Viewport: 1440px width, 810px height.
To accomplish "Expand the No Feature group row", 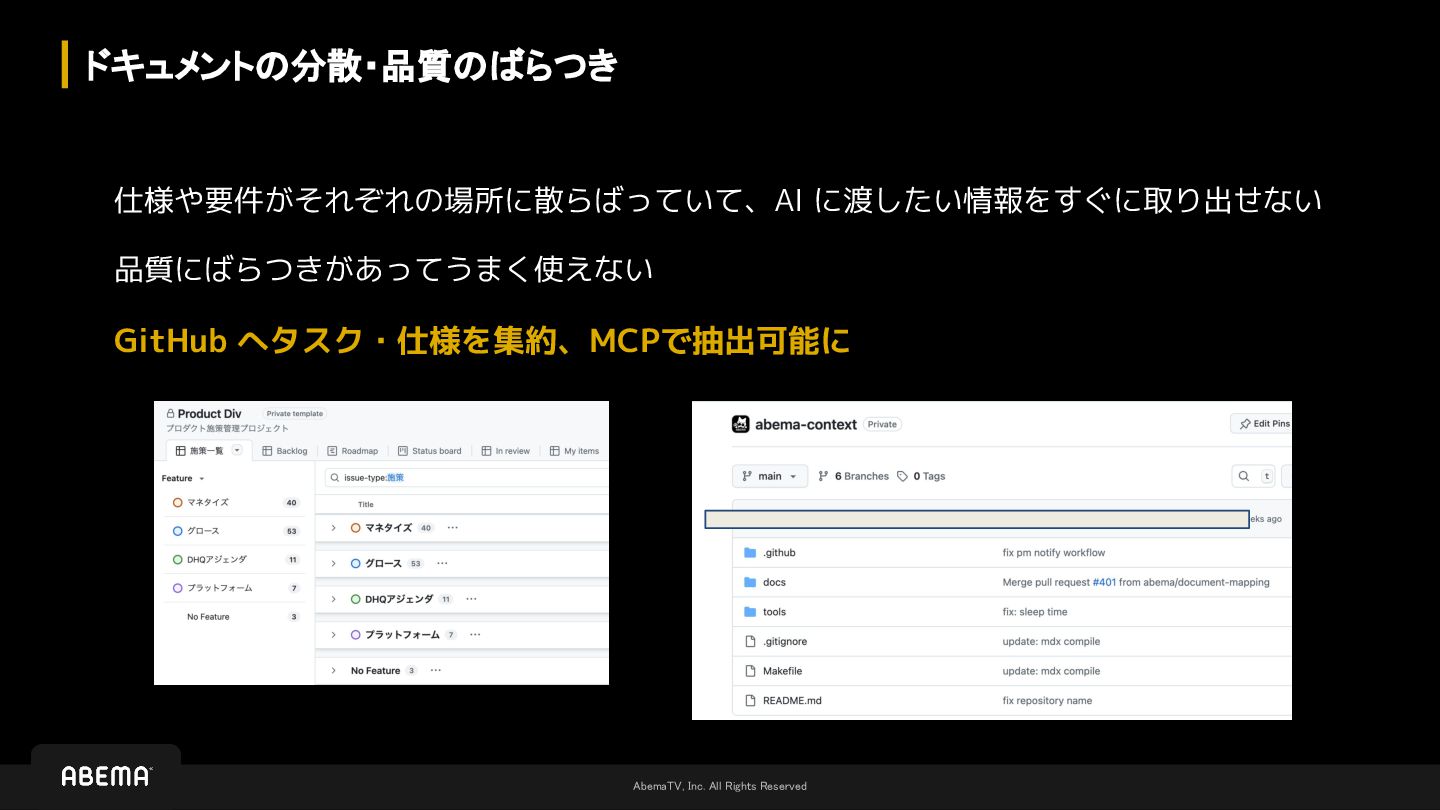I will 334,670.
